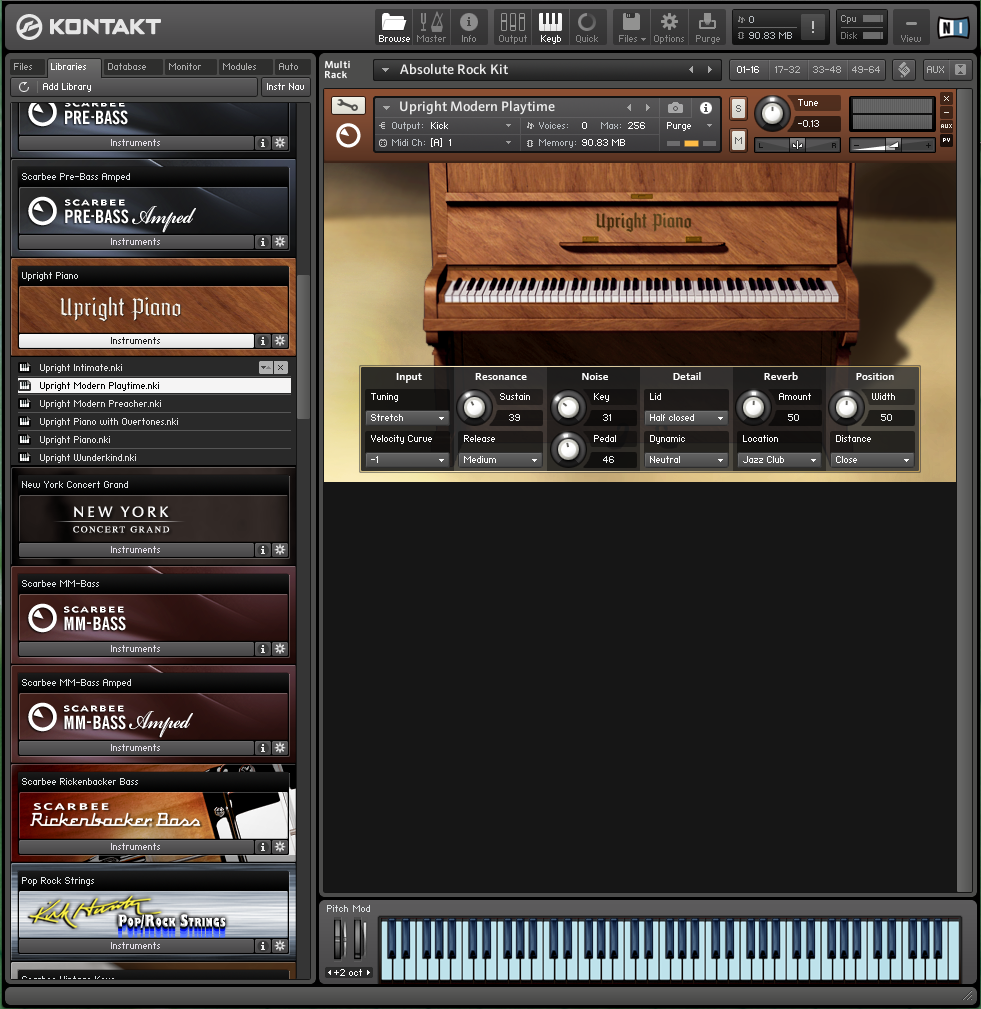Click the Info pane icon
Screen dimensions: 981x1009
pyautogui.click(x=469, y=28)
